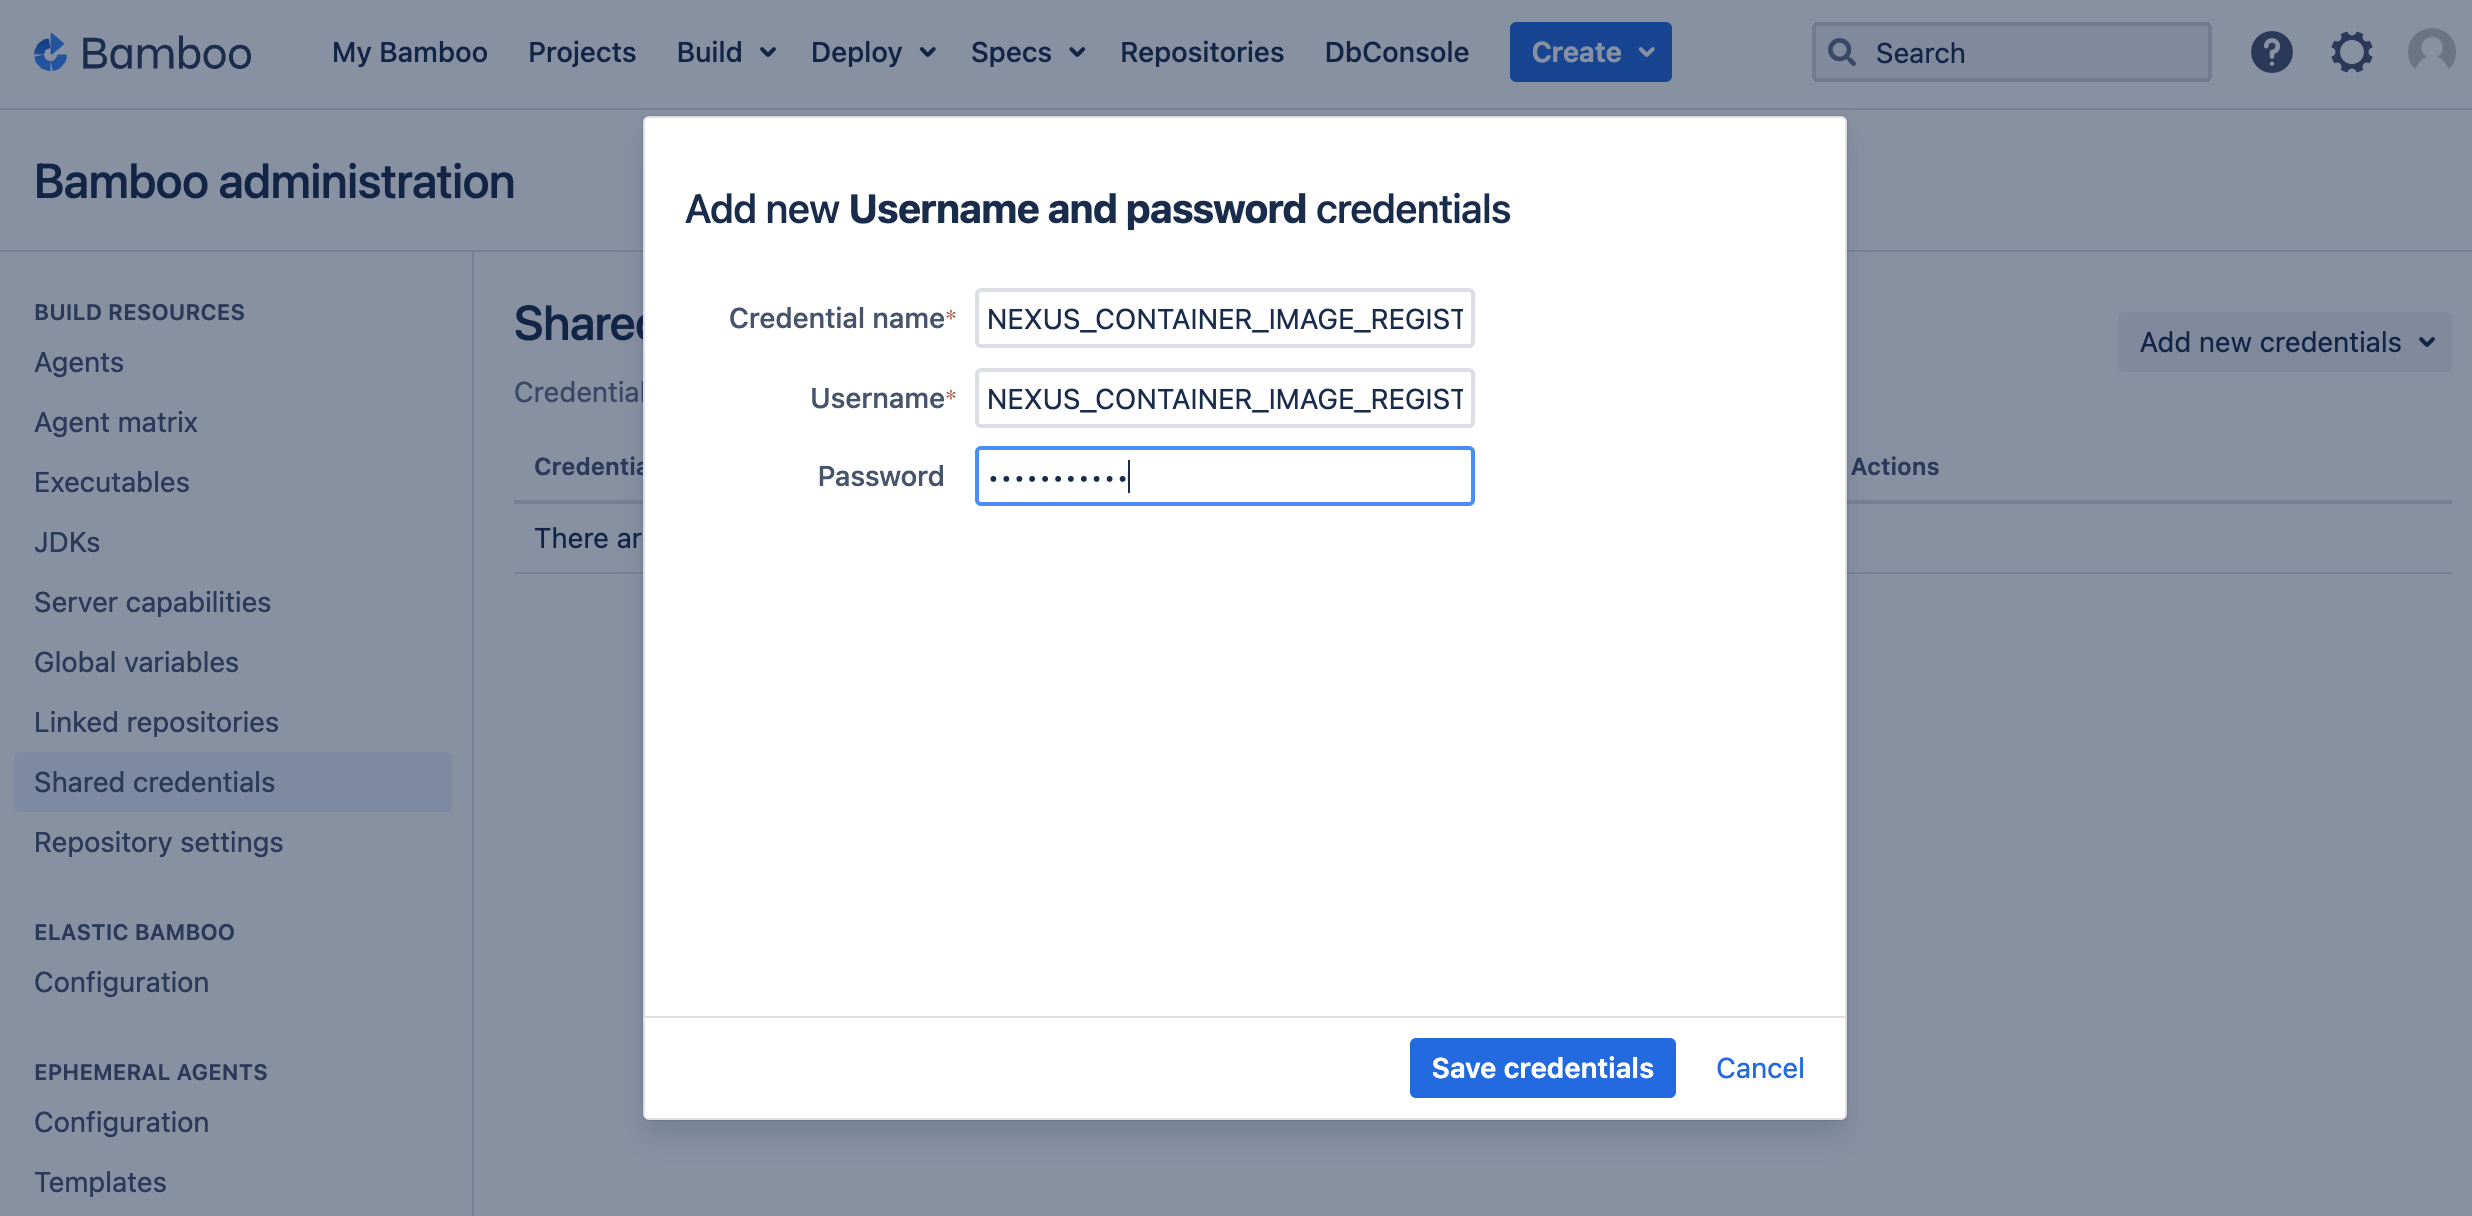2472x1216 pixels.
Task: Click the search magnifier icon
Action: click(1842, 52)
